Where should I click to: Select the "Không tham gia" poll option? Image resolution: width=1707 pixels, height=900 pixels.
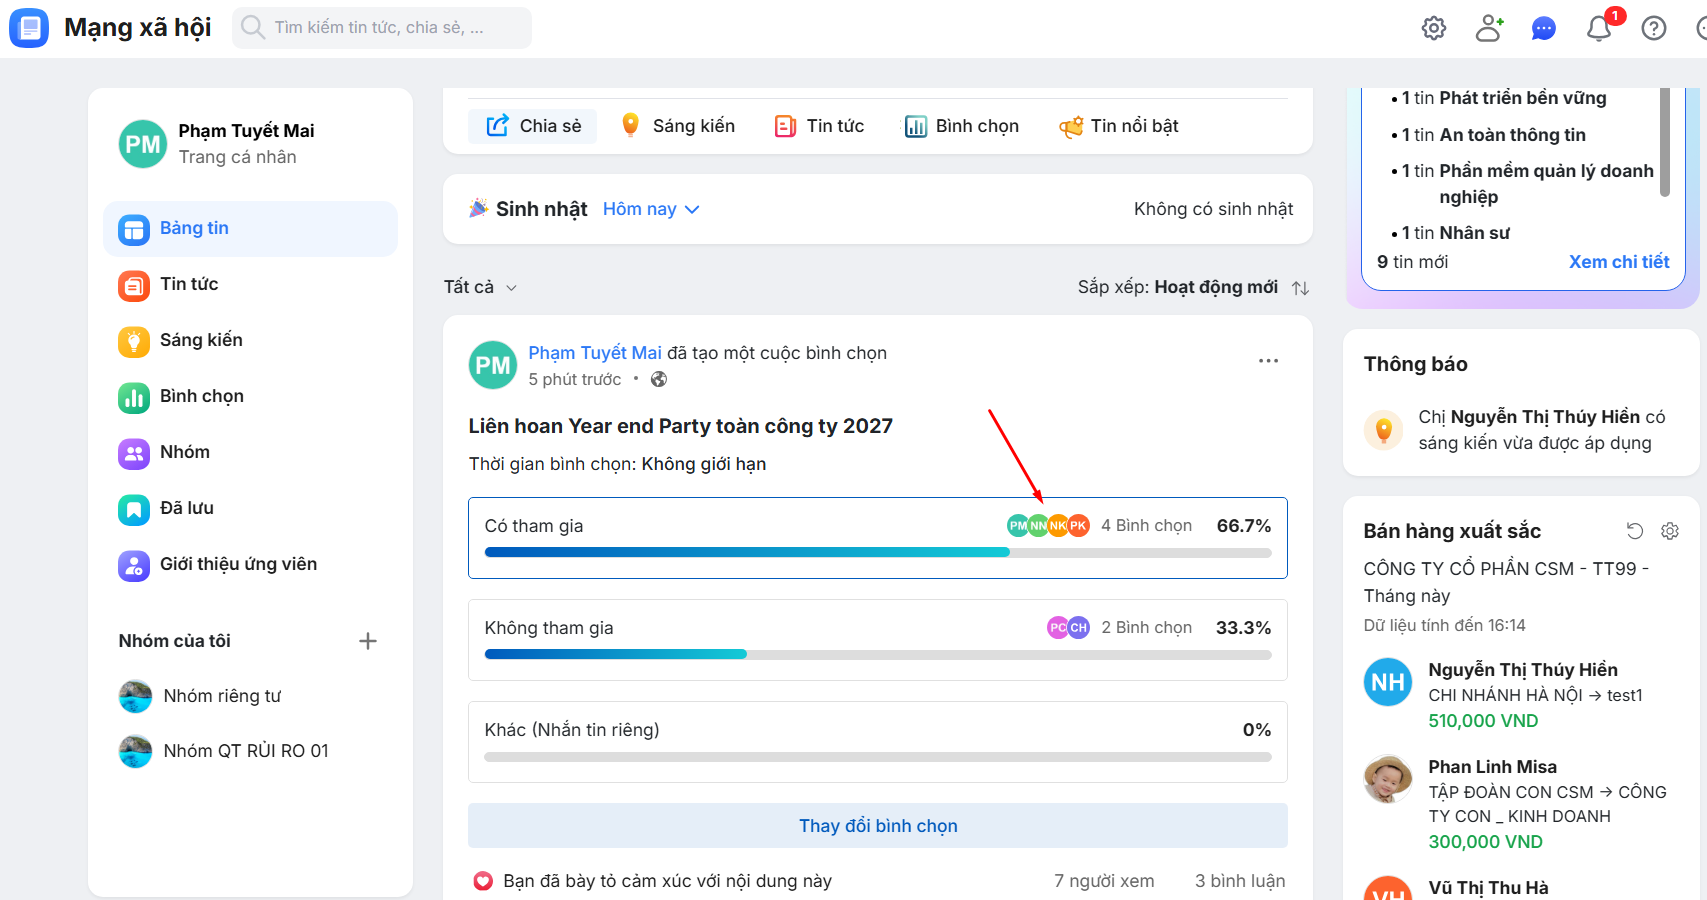pos(700,629)
